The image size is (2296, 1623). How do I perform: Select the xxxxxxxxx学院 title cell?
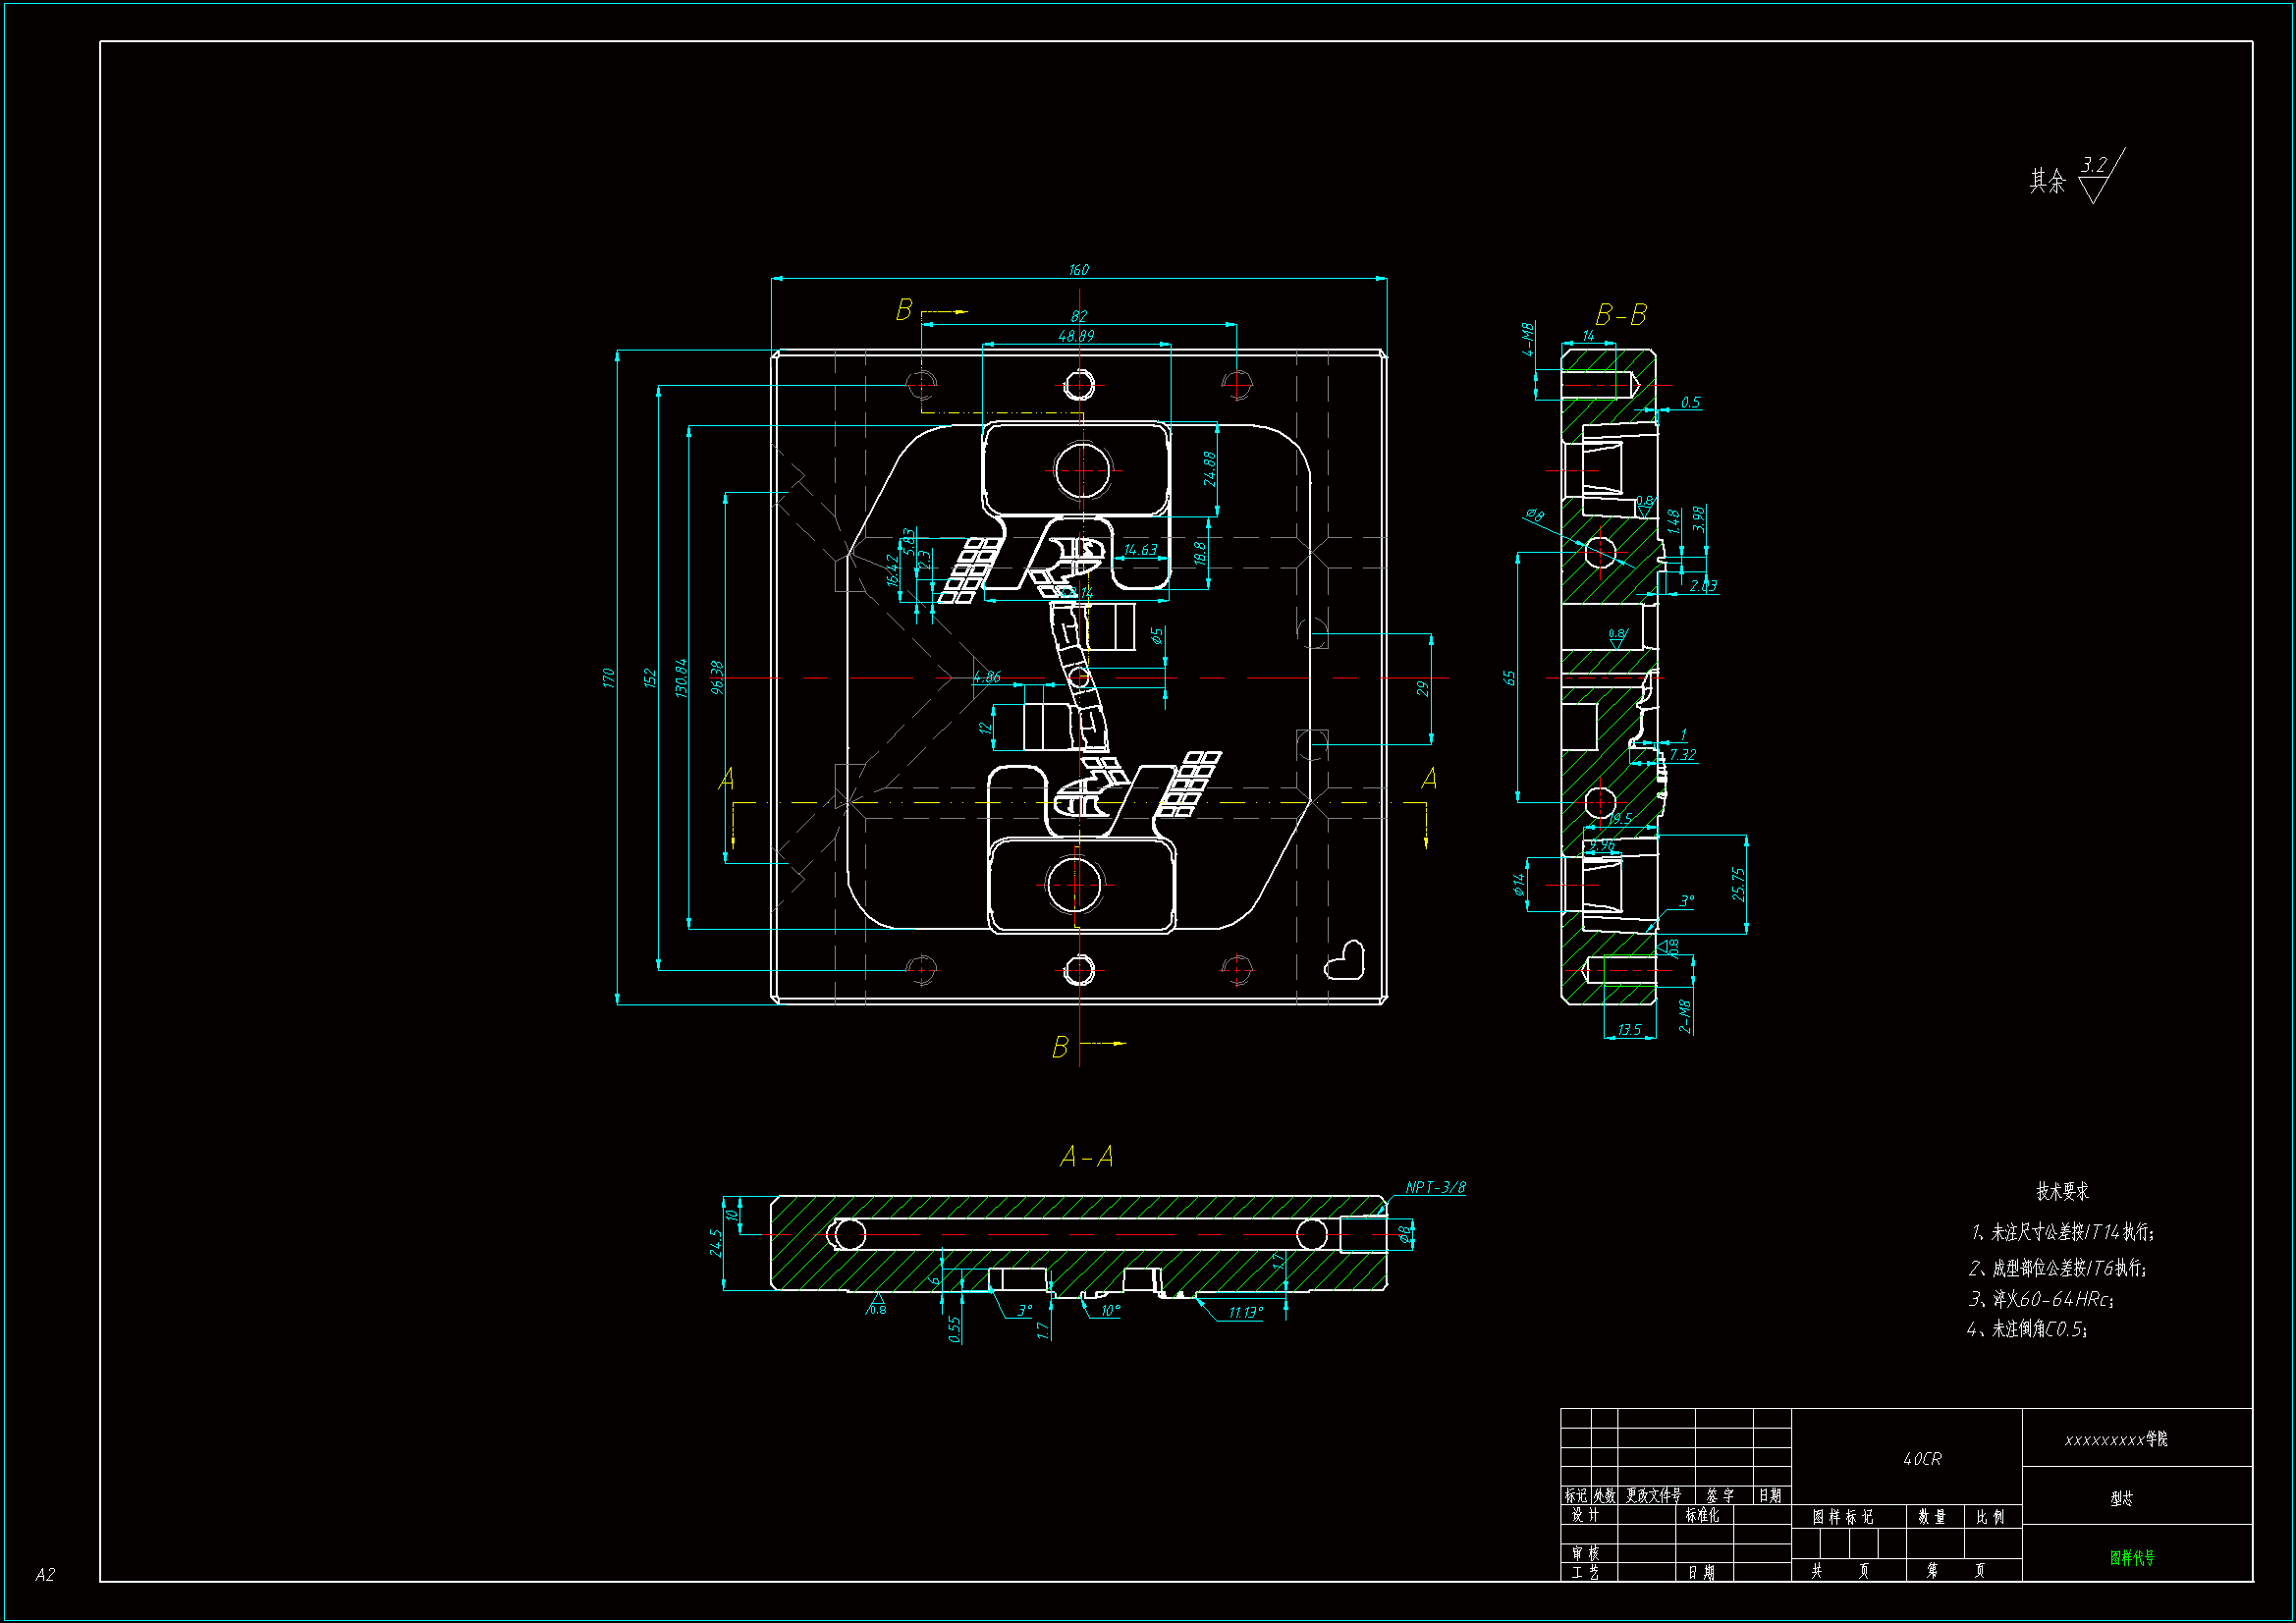click(2116, 1439)
